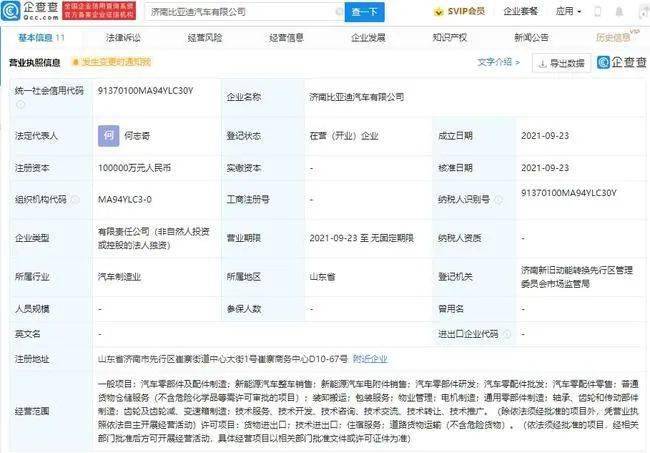Image resolution: width=650 pixels, height=453 pixels.
Task: Click the 何 avatar of the legal representative
Action: tap(109, 136)
